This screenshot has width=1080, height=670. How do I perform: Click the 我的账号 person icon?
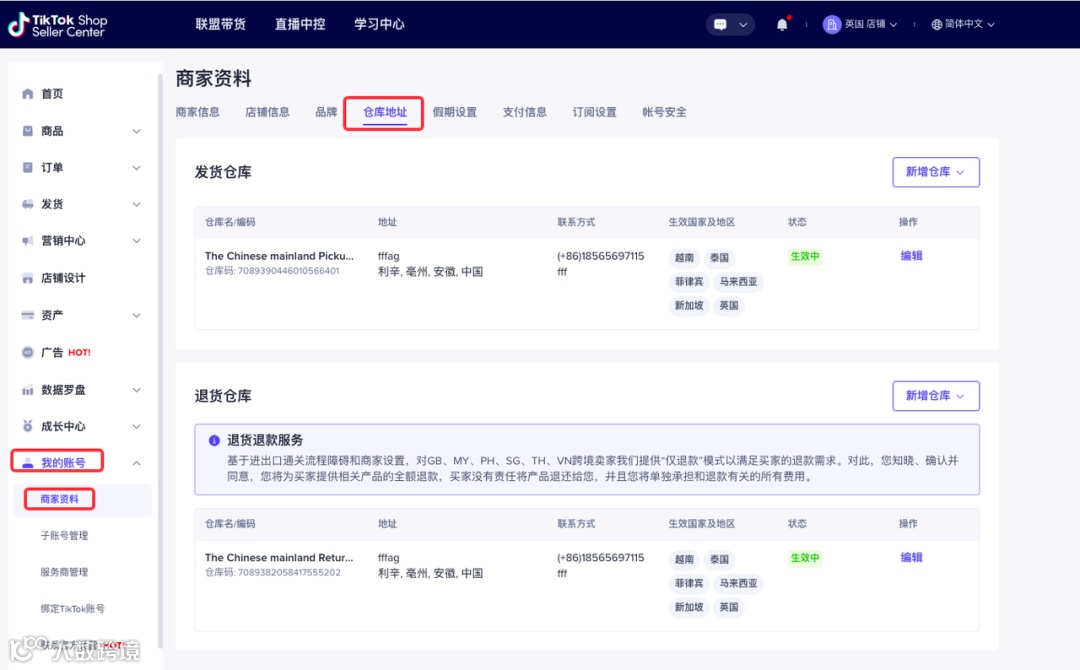click(28, 463)
